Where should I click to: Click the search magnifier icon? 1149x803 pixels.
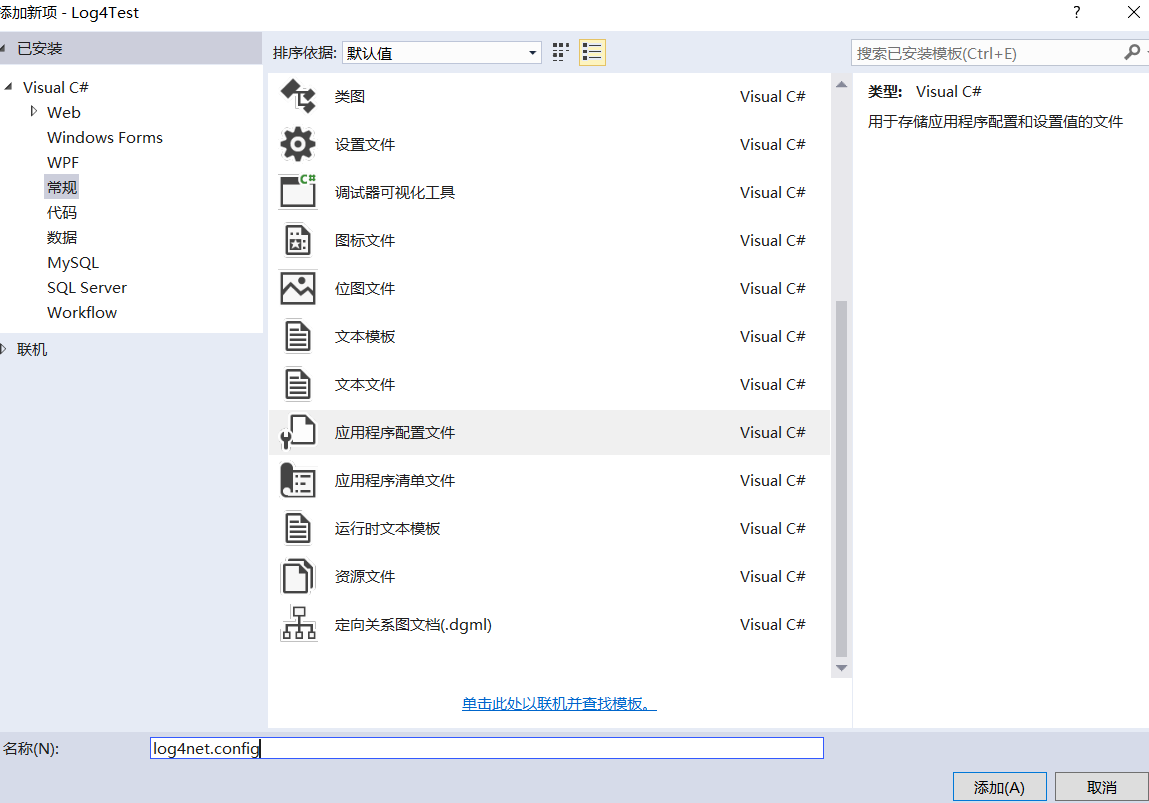tap(1132, 52)
